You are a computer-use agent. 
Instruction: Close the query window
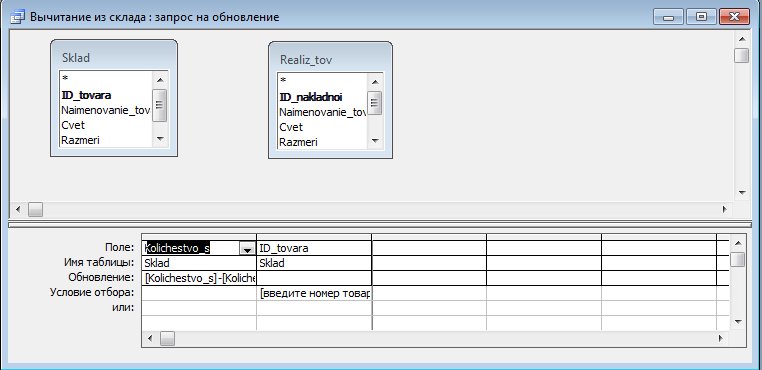point(733,17)
